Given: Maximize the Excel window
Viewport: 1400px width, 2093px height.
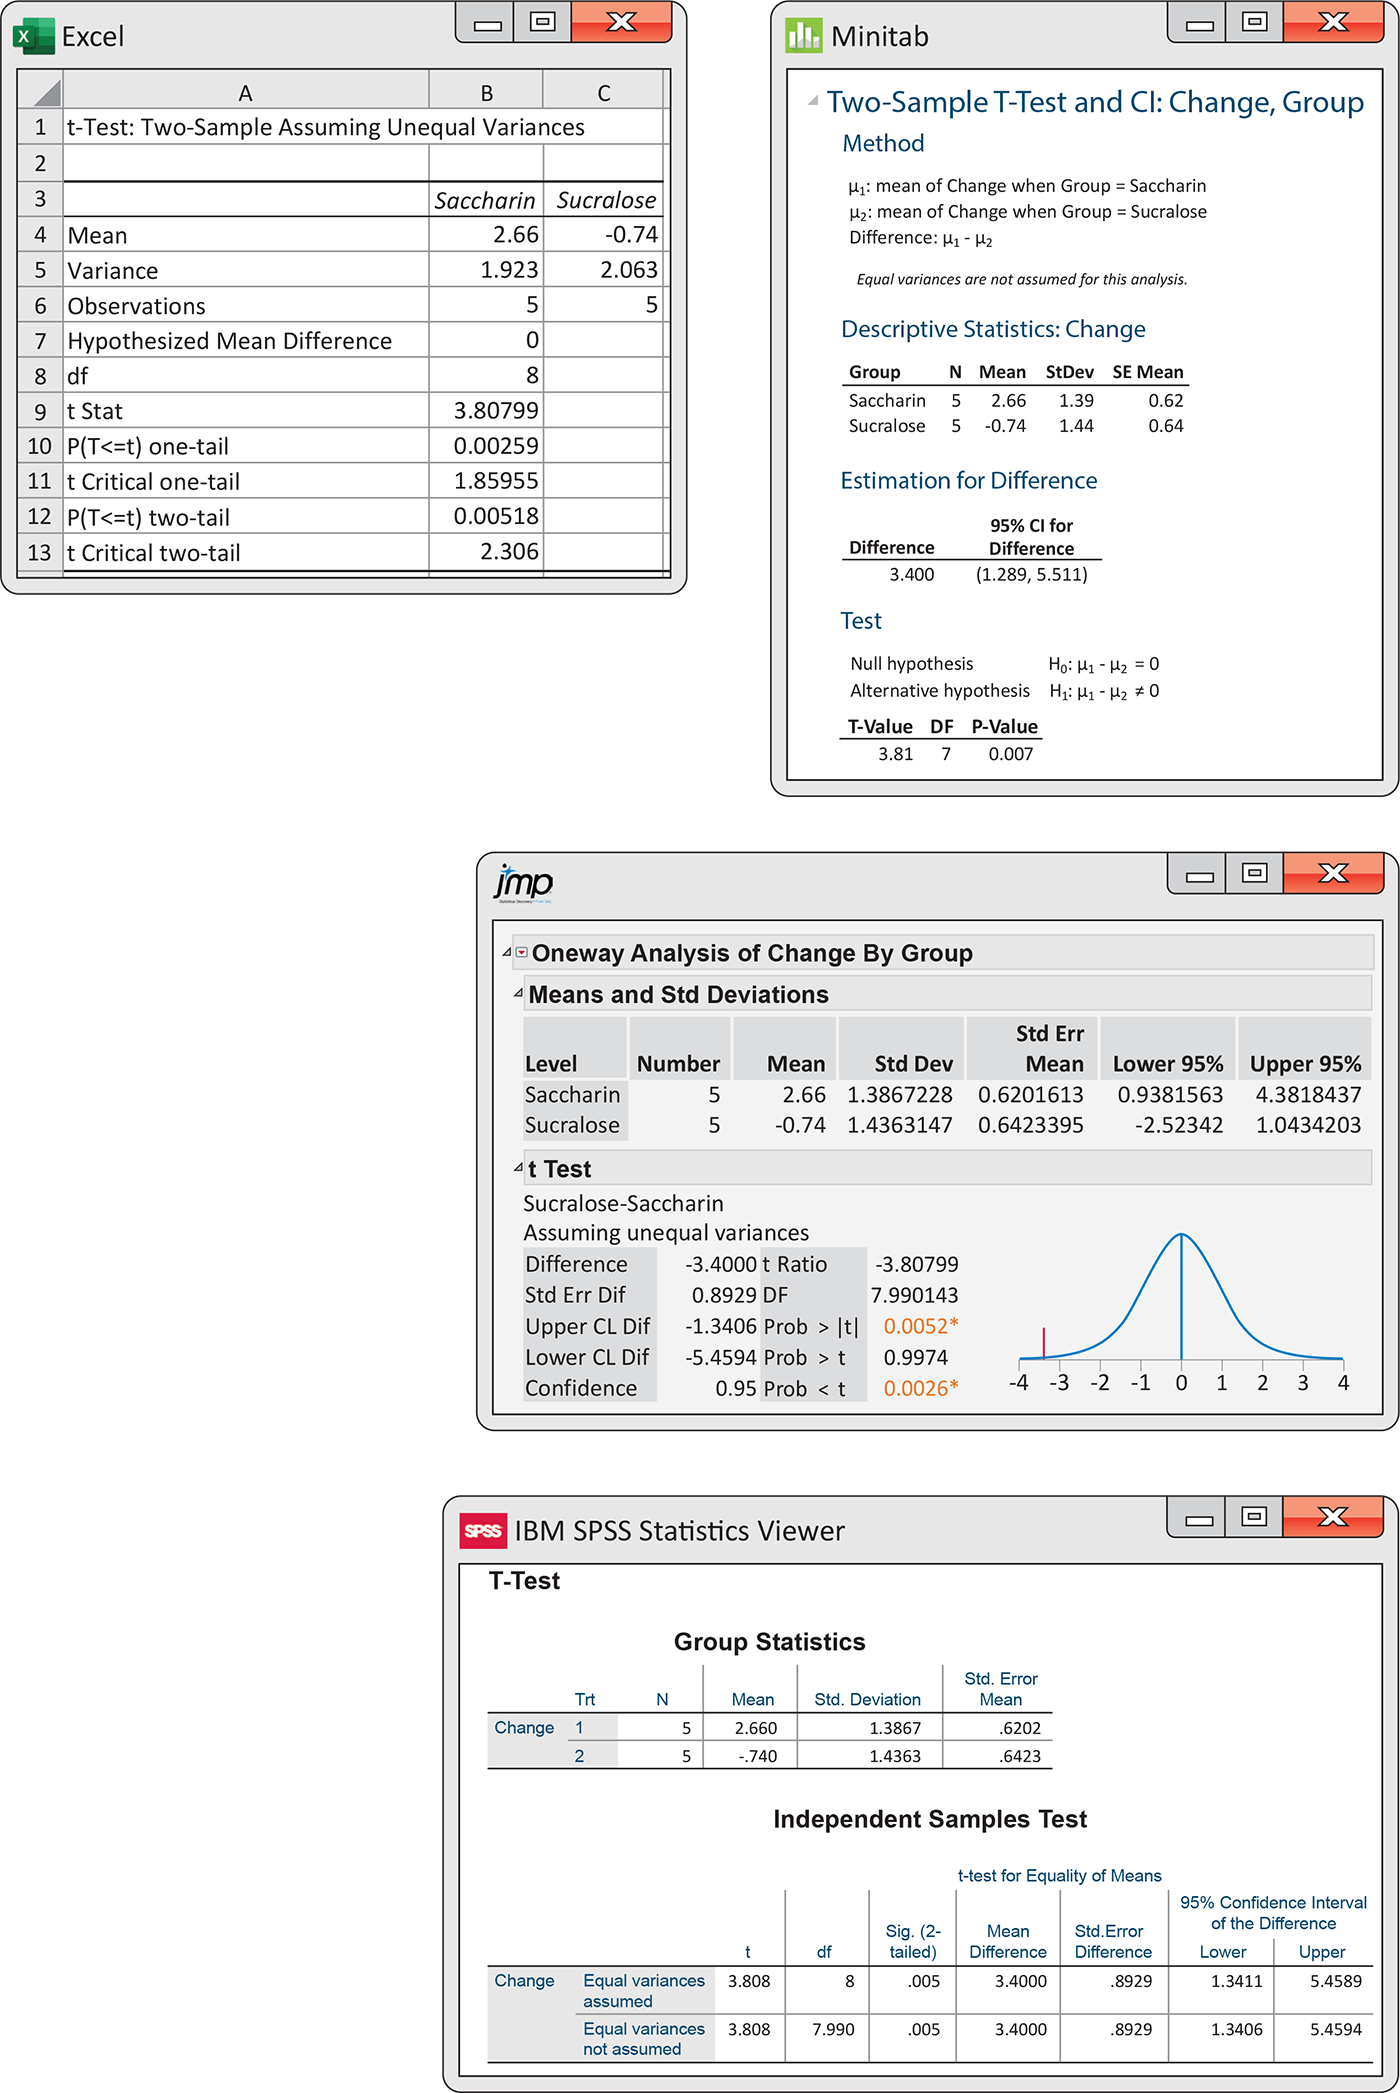Looking at the screenshot, I should [543, 23].
